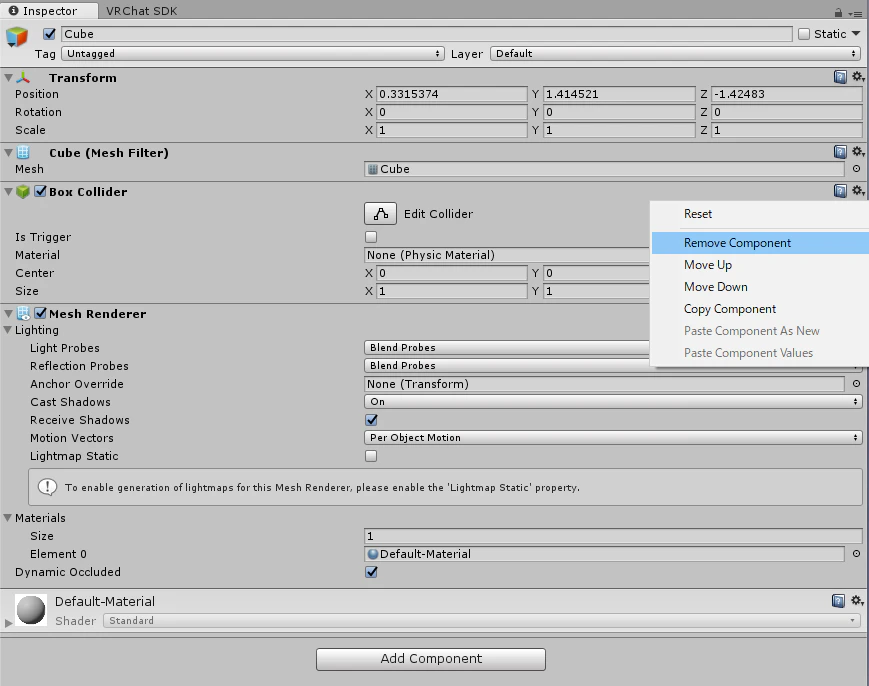Click the Cube GameObject icon

[17, 37]
